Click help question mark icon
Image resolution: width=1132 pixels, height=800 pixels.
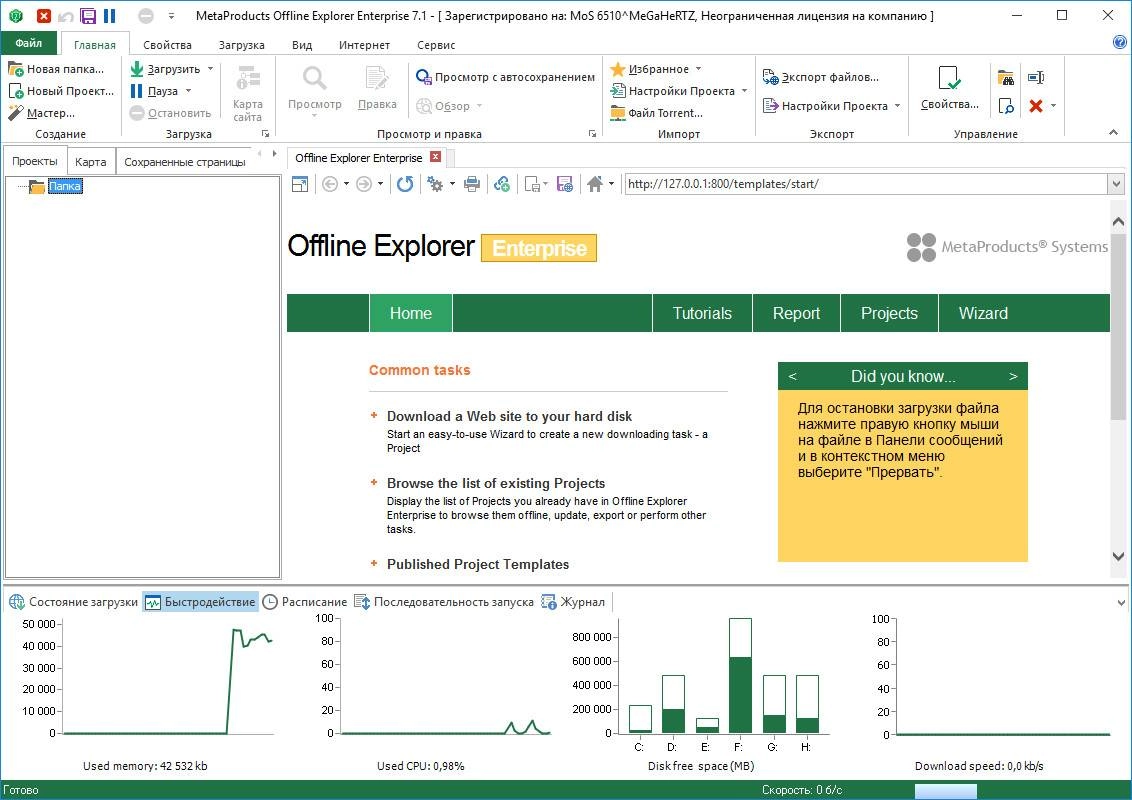click(1120, 43)
